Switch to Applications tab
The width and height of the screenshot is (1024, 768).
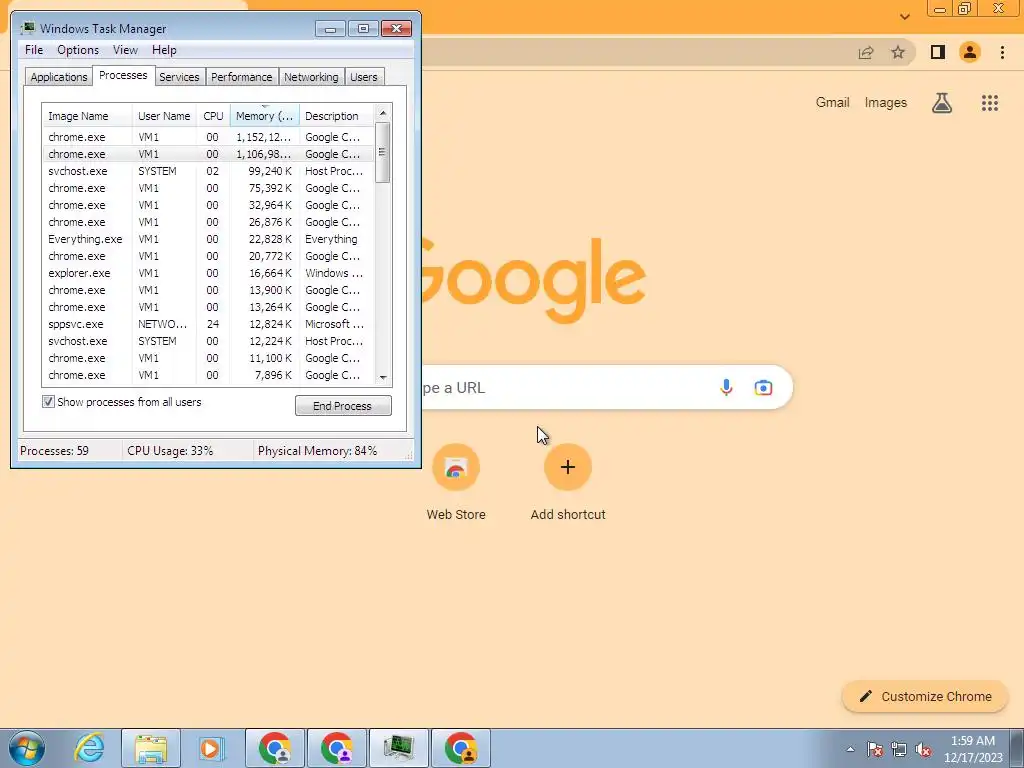click(59, 77)
